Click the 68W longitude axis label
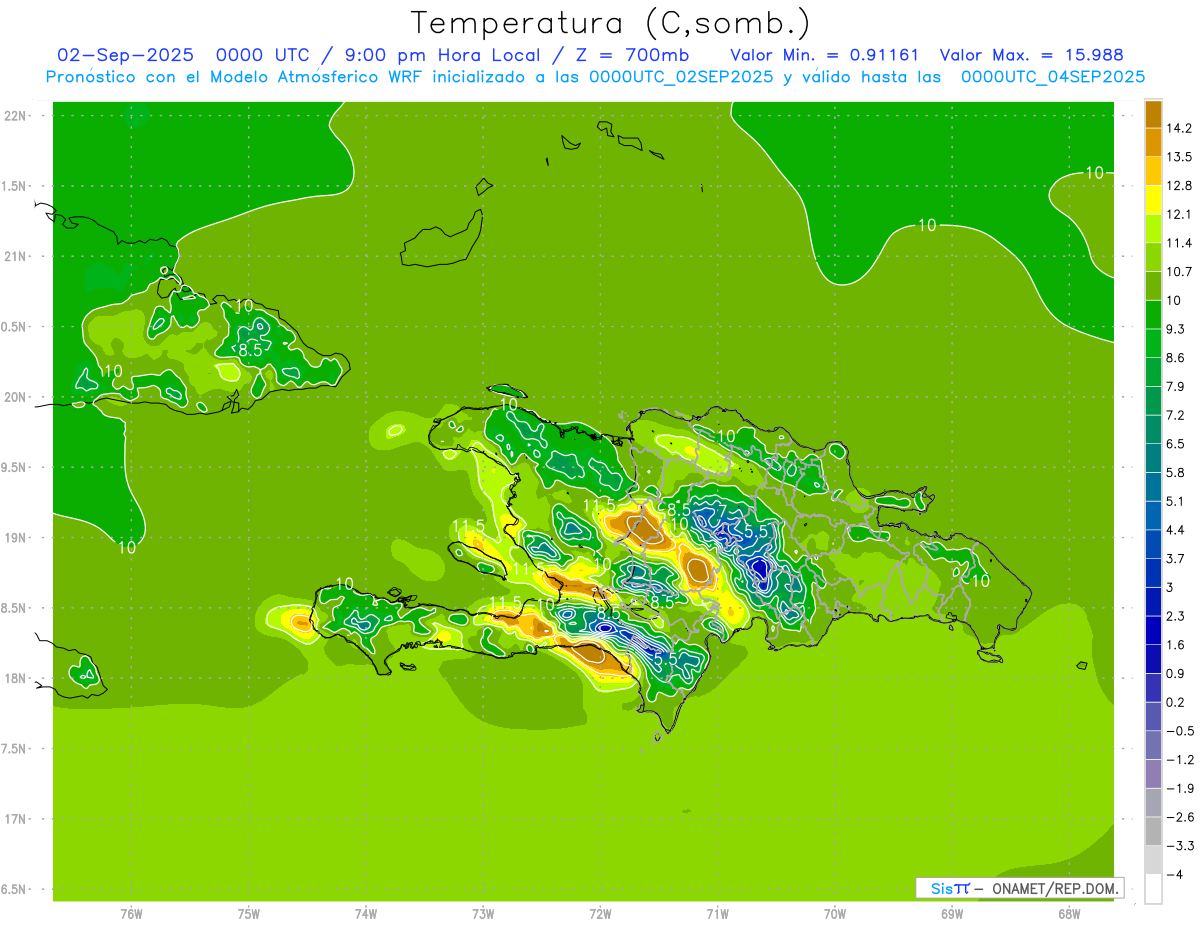The height and width of the screenshot is (927, 1200). click(x=1069, y=914)
